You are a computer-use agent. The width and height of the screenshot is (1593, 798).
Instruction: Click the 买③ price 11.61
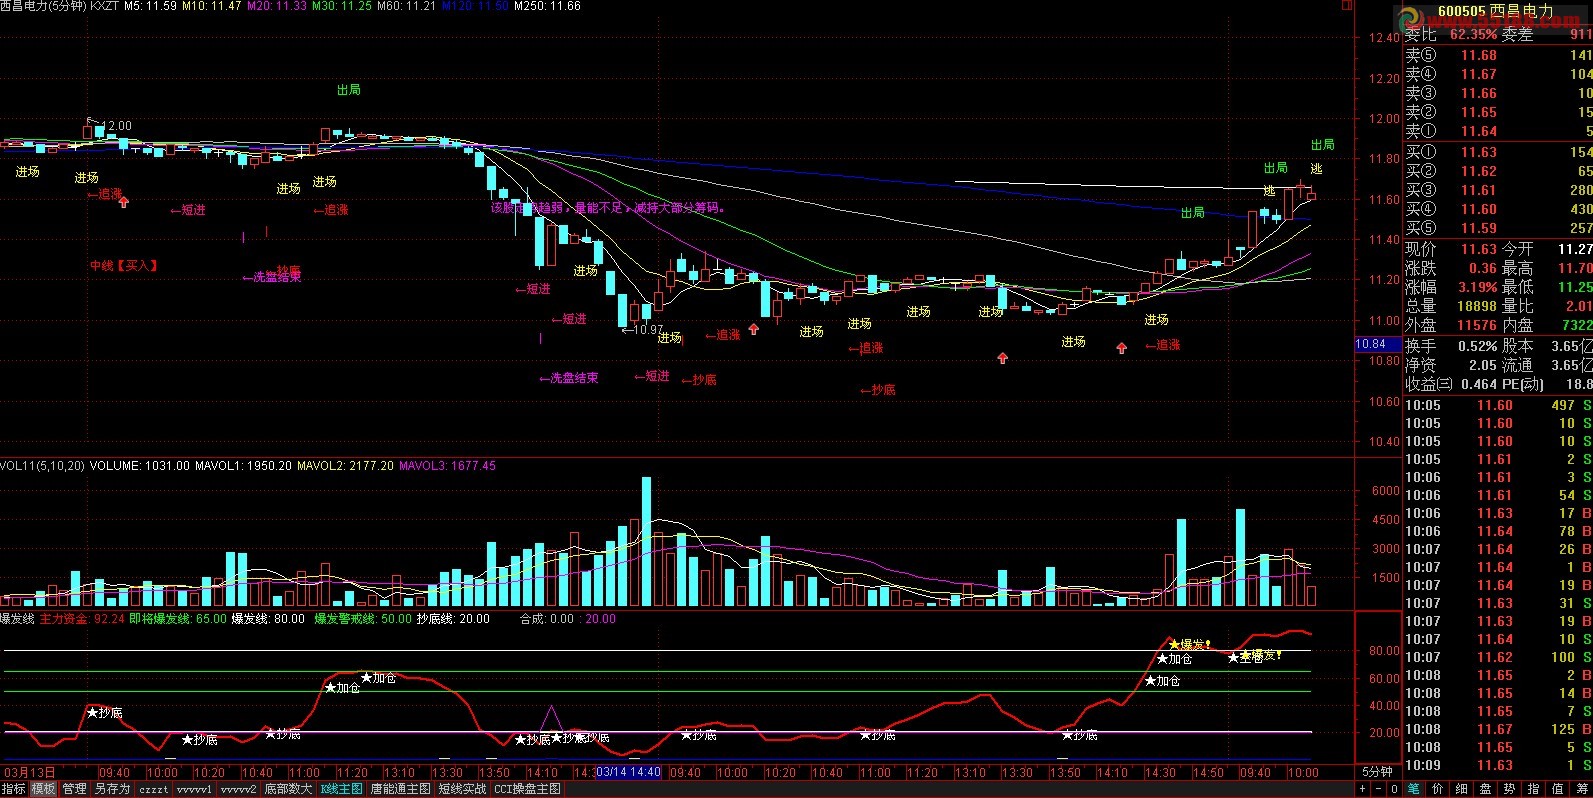click(1479, 190)
